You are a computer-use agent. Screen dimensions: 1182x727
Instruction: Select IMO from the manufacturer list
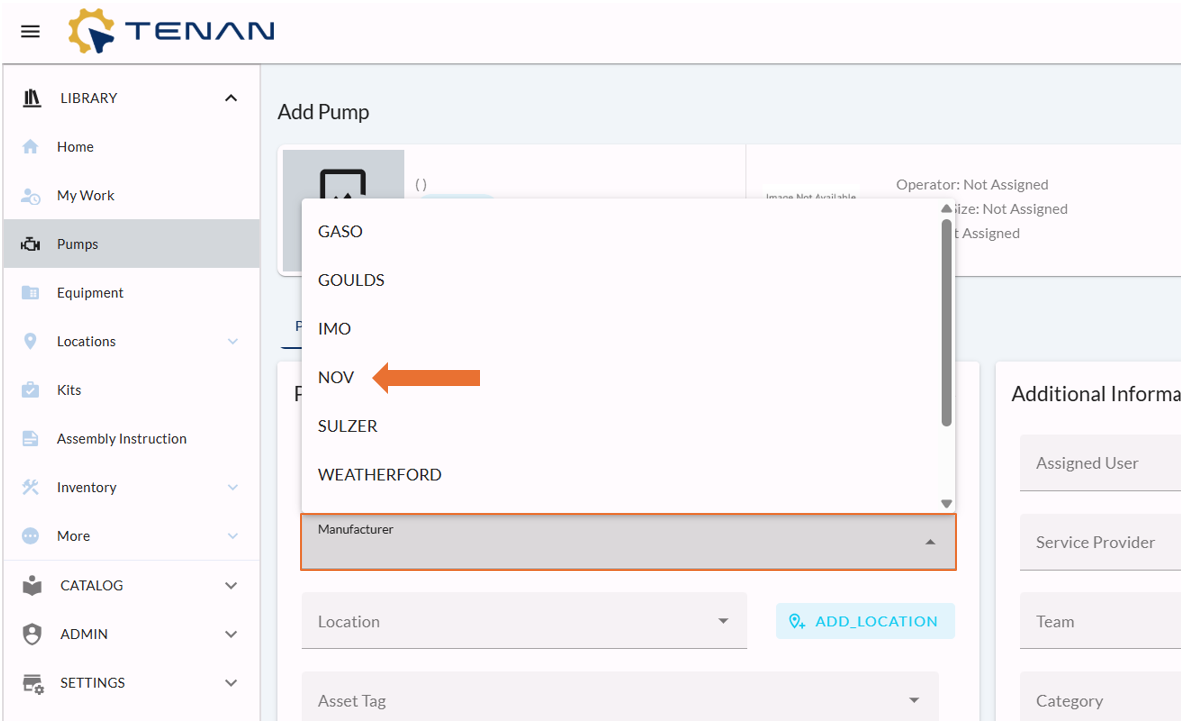point(622,329)
